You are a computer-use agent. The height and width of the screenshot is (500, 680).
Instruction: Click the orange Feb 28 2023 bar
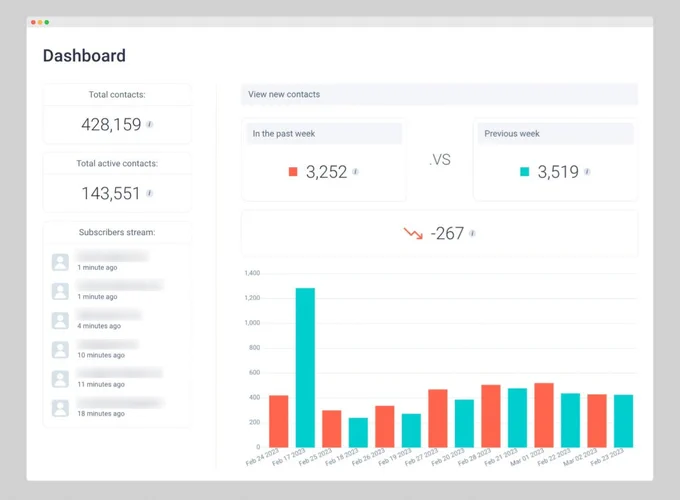pyautogui.click(x=491, y=416)
